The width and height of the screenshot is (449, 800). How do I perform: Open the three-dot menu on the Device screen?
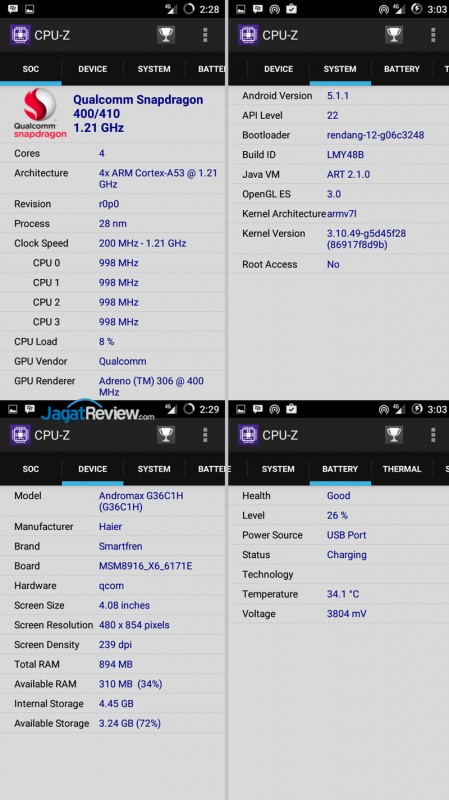point(205,435)
